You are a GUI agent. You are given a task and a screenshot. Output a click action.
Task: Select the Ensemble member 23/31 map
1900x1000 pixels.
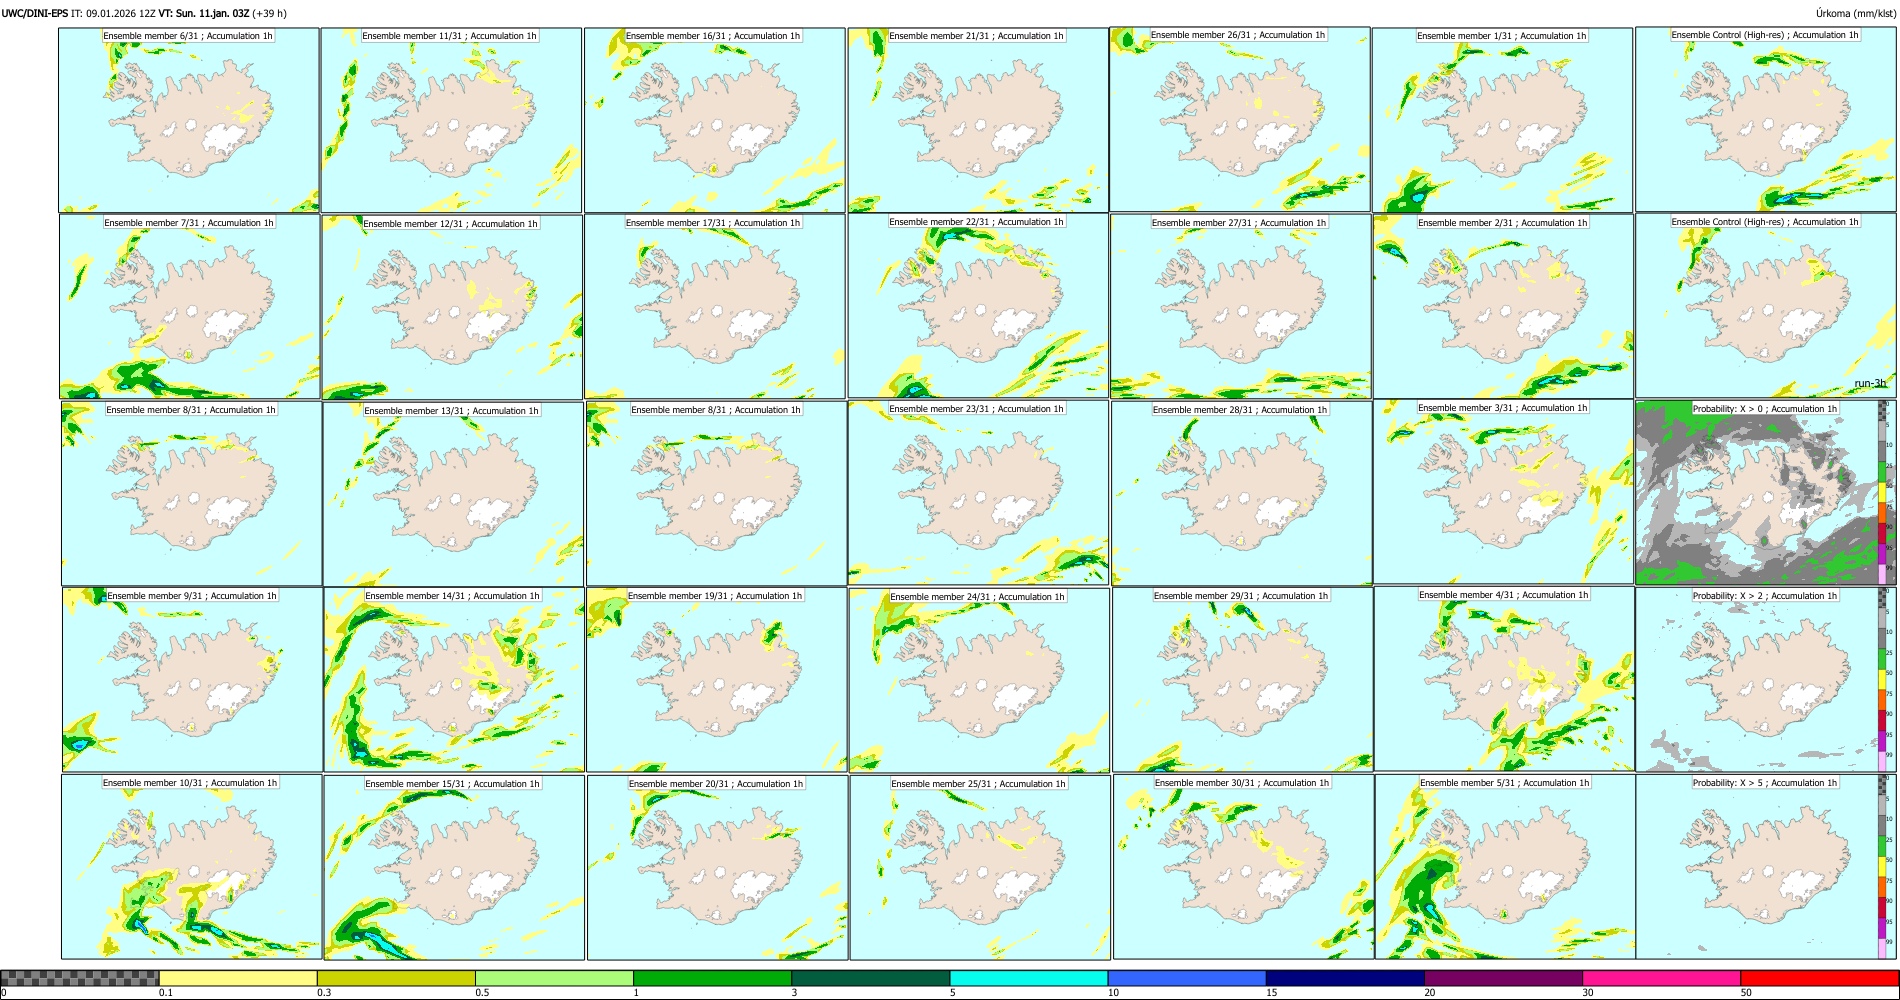click(978, 493)
